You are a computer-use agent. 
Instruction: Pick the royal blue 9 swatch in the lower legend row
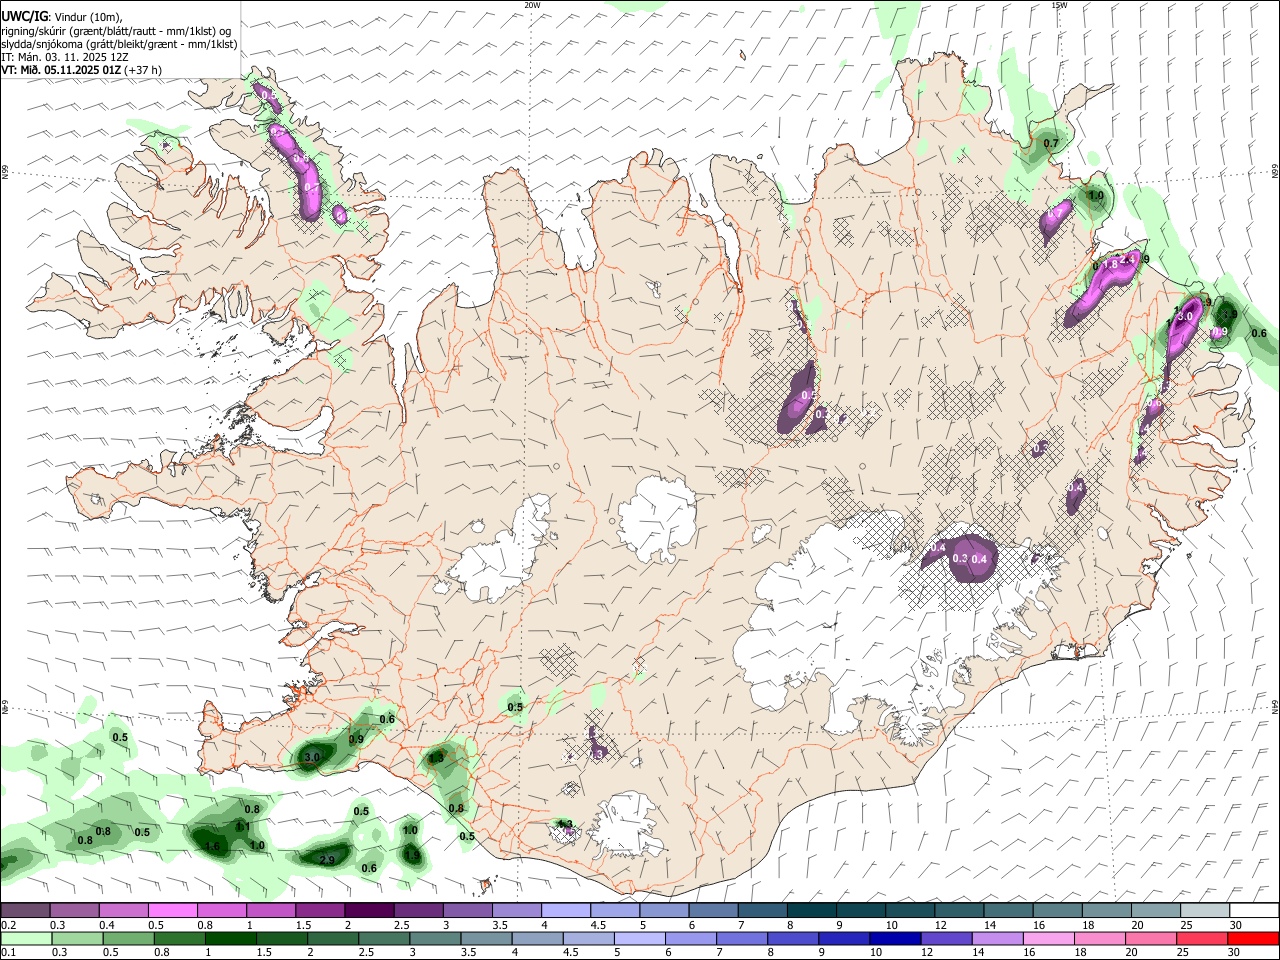point(844,938)
